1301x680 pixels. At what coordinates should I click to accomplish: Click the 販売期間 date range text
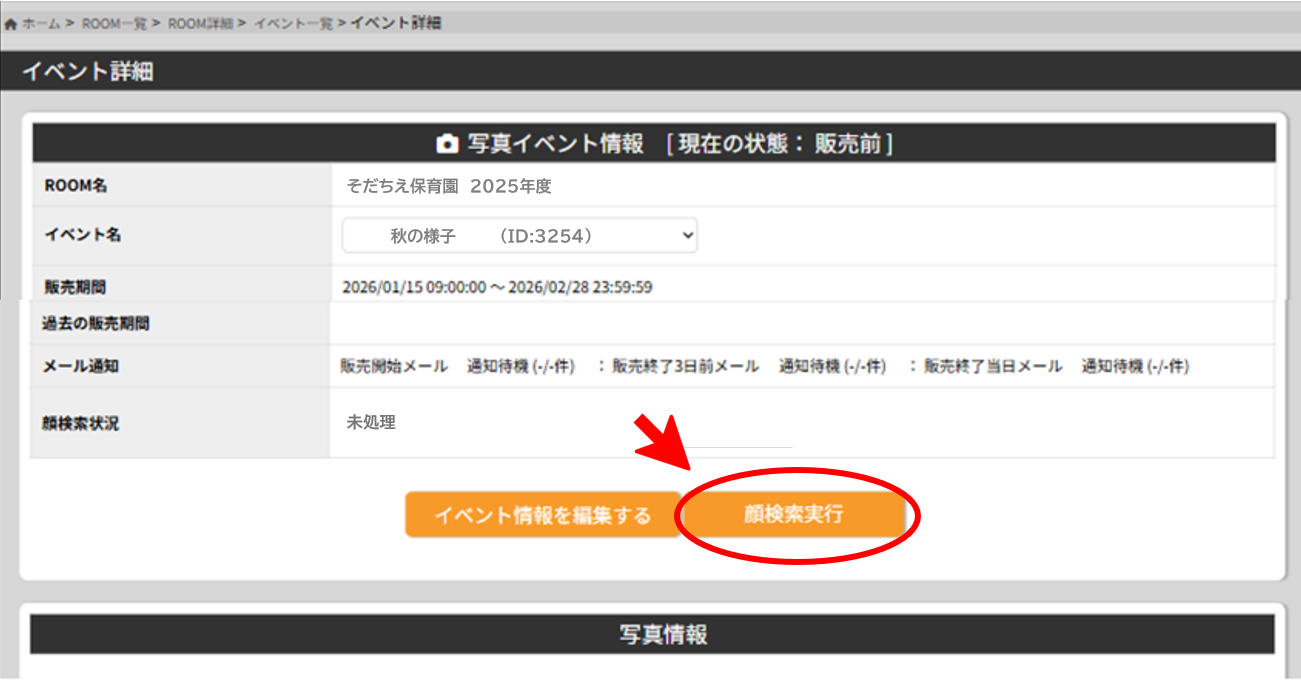[x=497, y=288]
